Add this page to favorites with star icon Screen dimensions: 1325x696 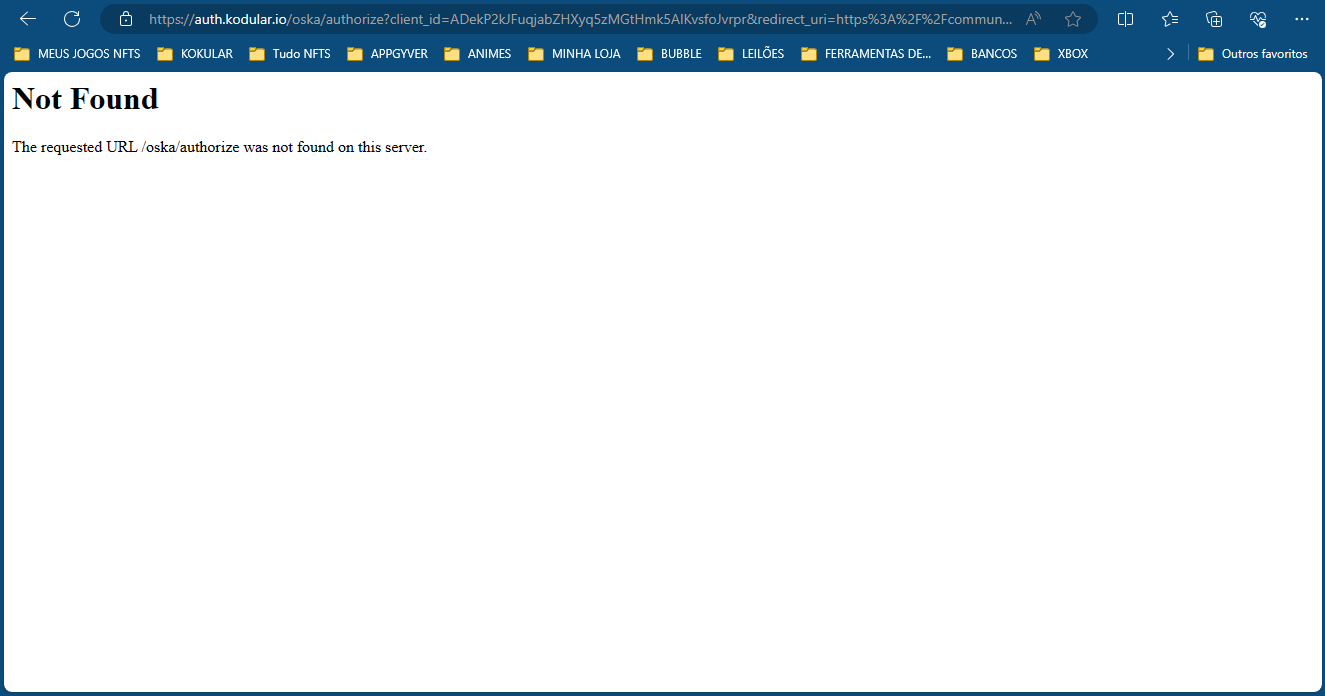tap(1073, 19)
